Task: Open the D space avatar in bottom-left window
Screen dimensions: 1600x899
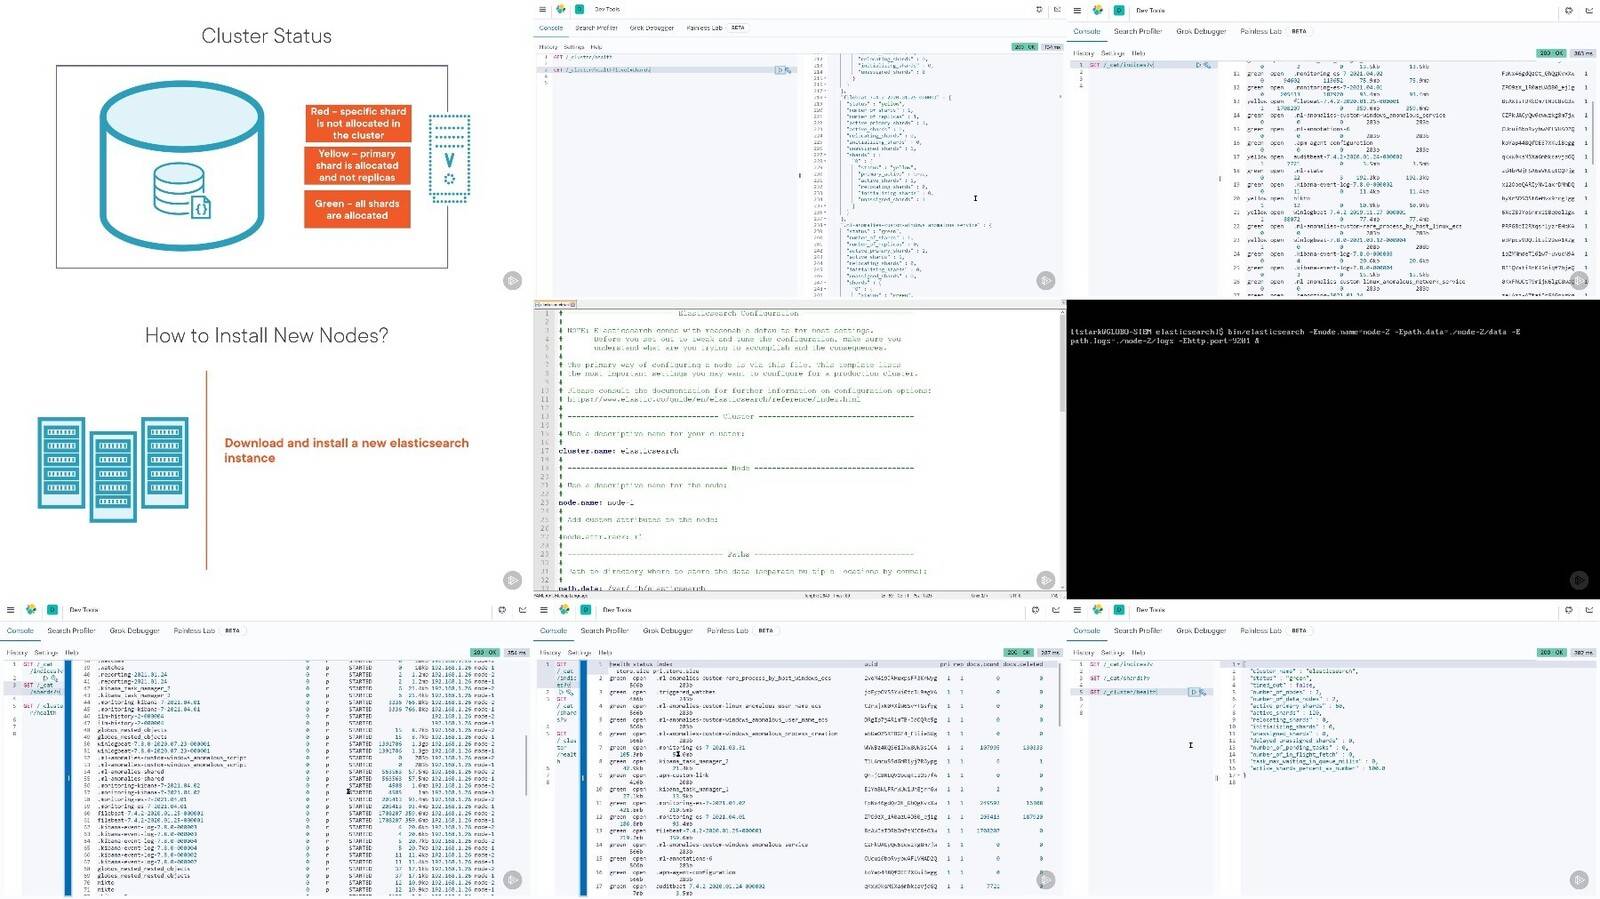Action: [x=52, y=610]
